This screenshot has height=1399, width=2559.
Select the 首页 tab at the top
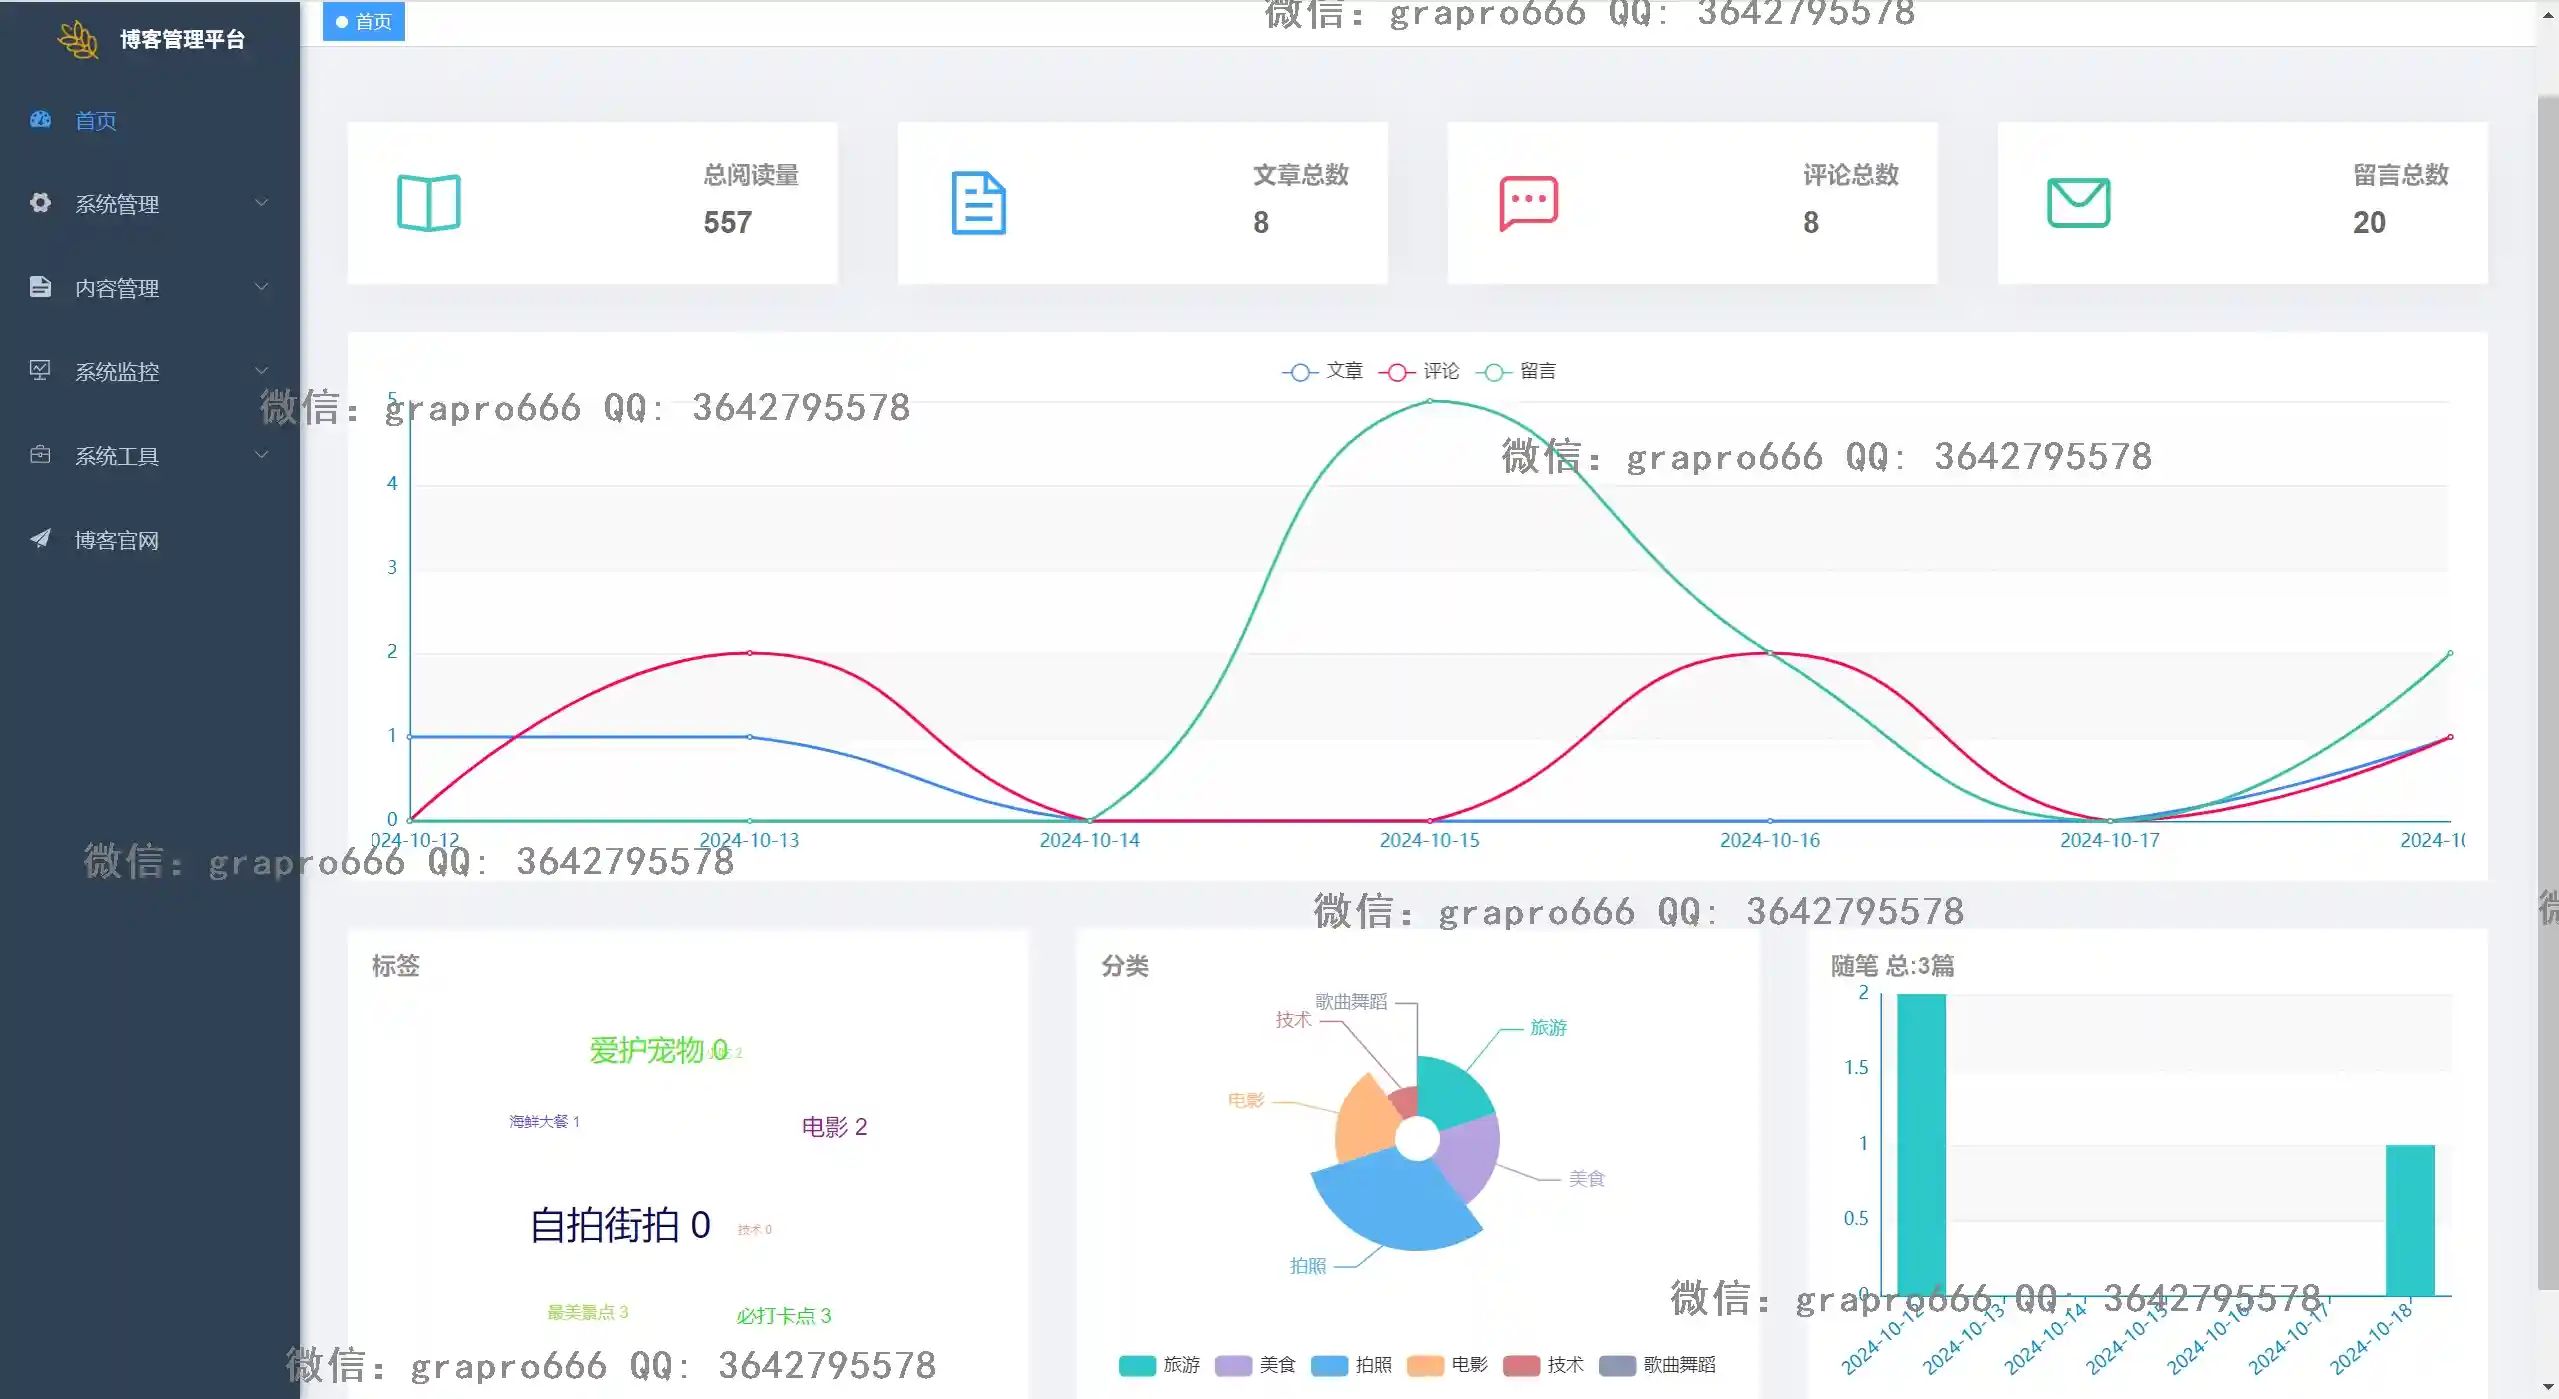coord(364,21)
